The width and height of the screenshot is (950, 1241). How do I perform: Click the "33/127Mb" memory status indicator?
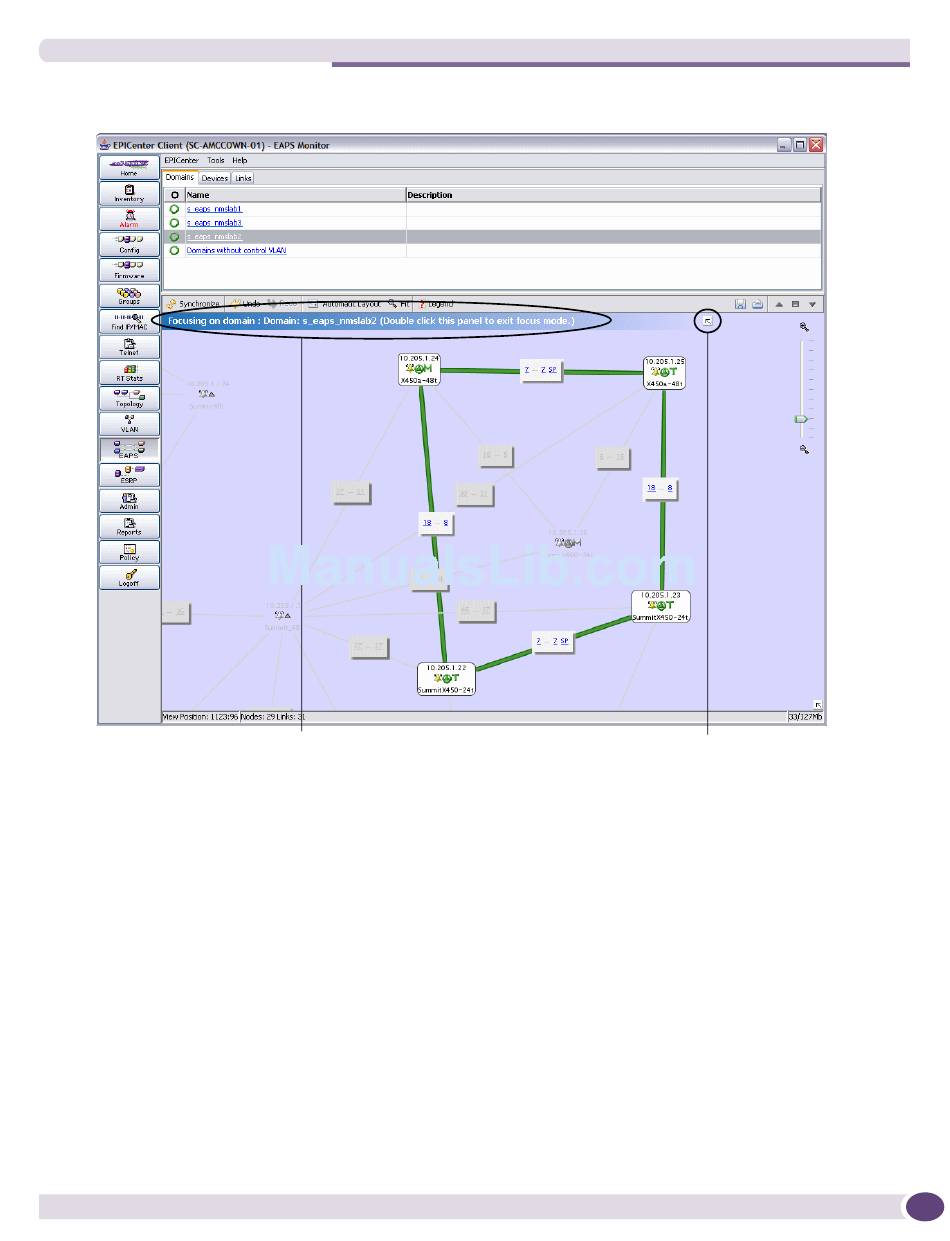point(805,717)
